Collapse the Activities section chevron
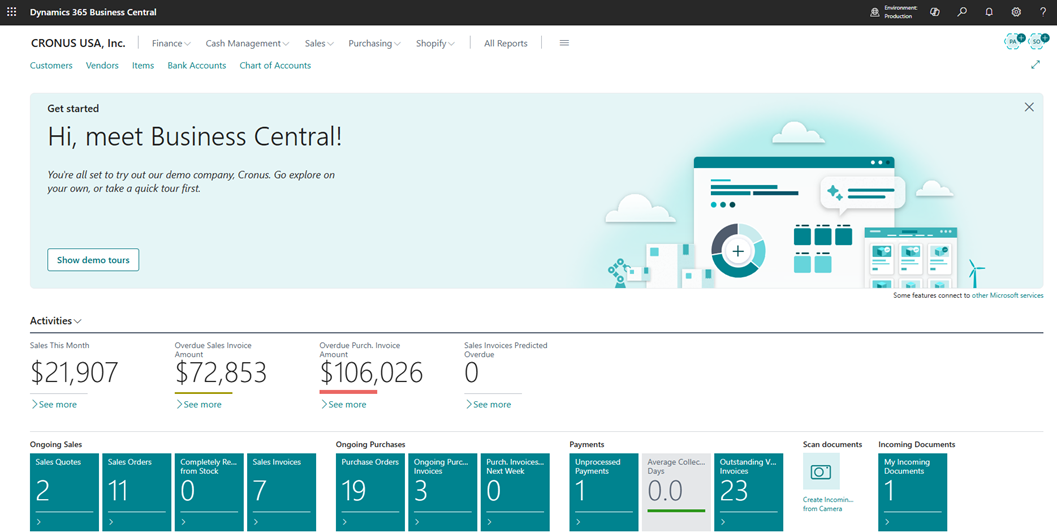Image resolution: width=1057 pixels, height=532 pixels. (x=78, y=322)
